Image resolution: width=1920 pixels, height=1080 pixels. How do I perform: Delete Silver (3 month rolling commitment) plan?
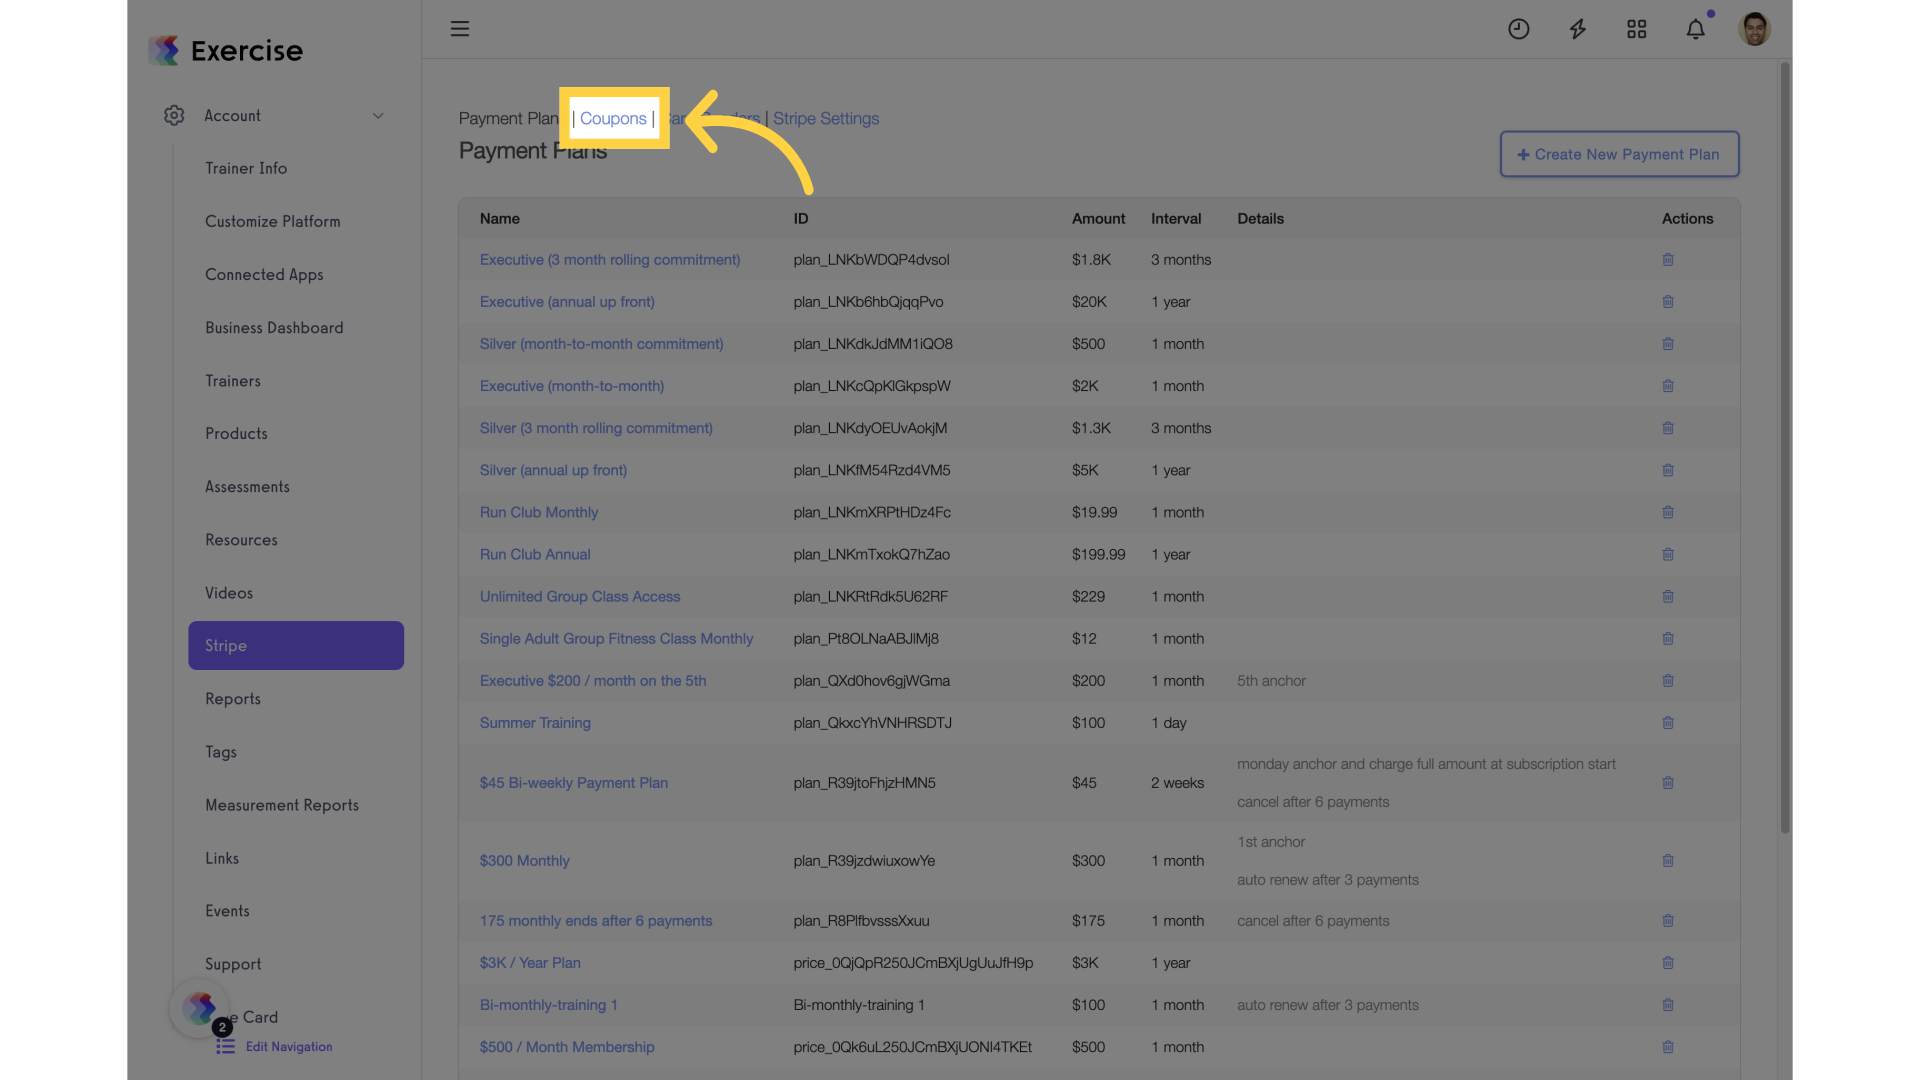[1667, 428]
